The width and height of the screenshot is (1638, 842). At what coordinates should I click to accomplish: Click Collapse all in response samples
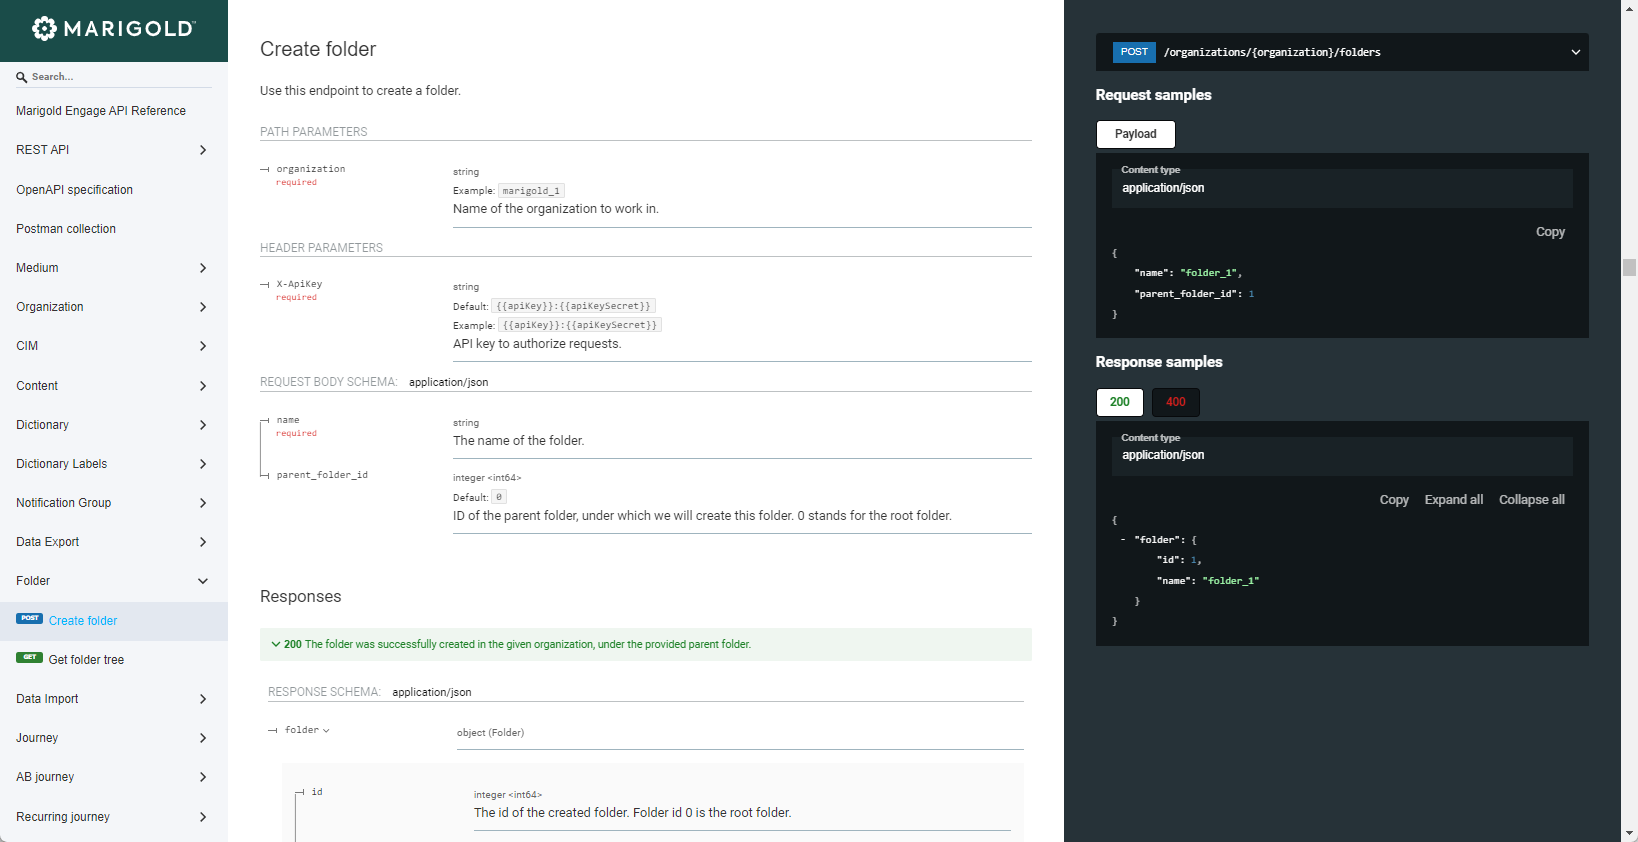click(x=1531, y=500)
